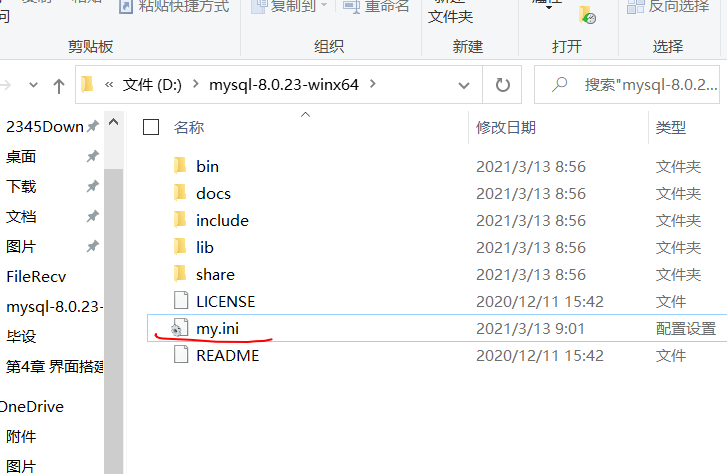Unpin the Desktop quick access item
Screen dimensions: 727x474
[x=92, y=156]
